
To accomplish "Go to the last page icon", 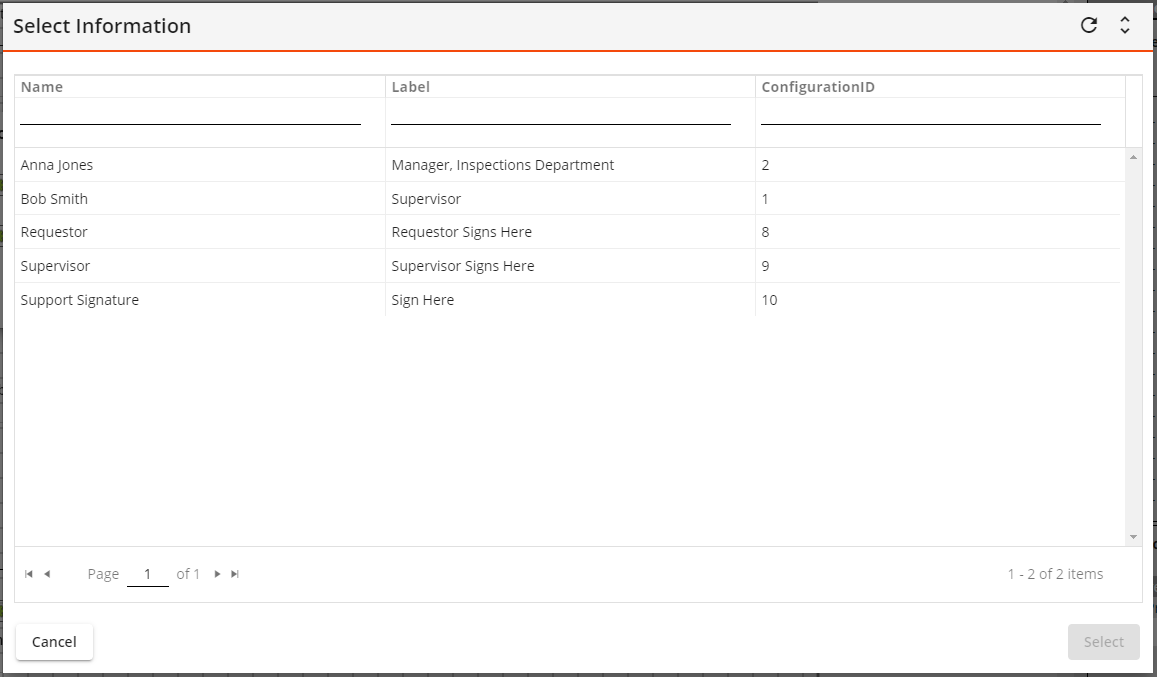I will click(x=235, y=574).
